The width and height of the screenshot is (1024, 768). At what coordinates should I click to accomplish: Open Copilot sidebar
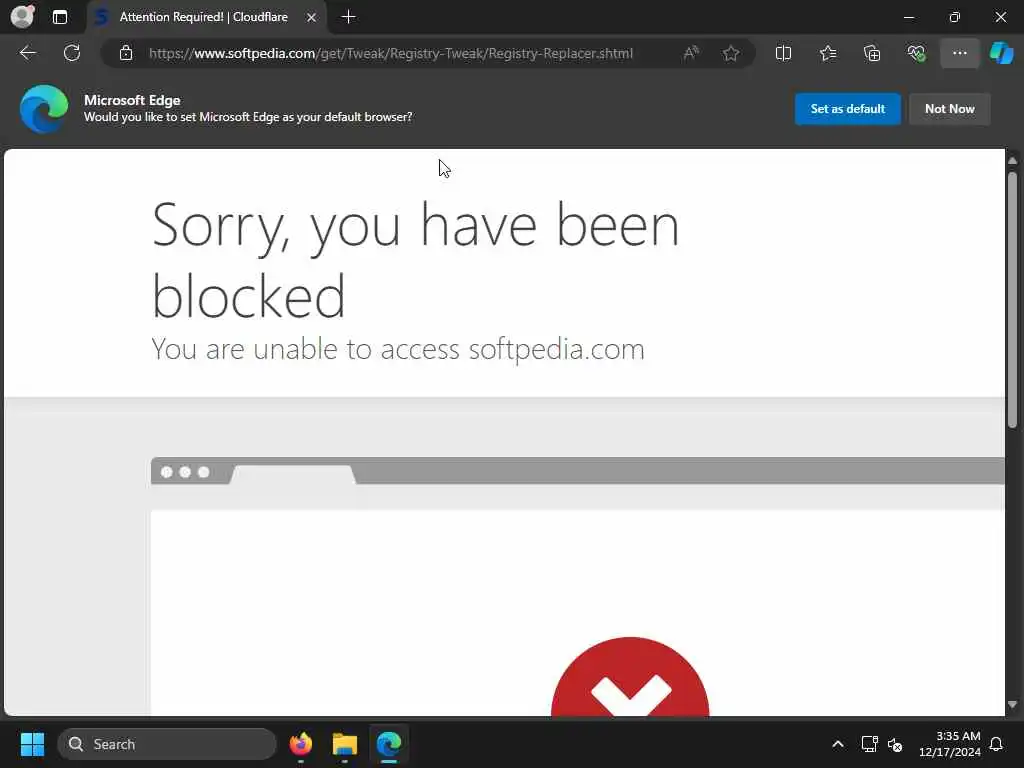point(1001,53)
